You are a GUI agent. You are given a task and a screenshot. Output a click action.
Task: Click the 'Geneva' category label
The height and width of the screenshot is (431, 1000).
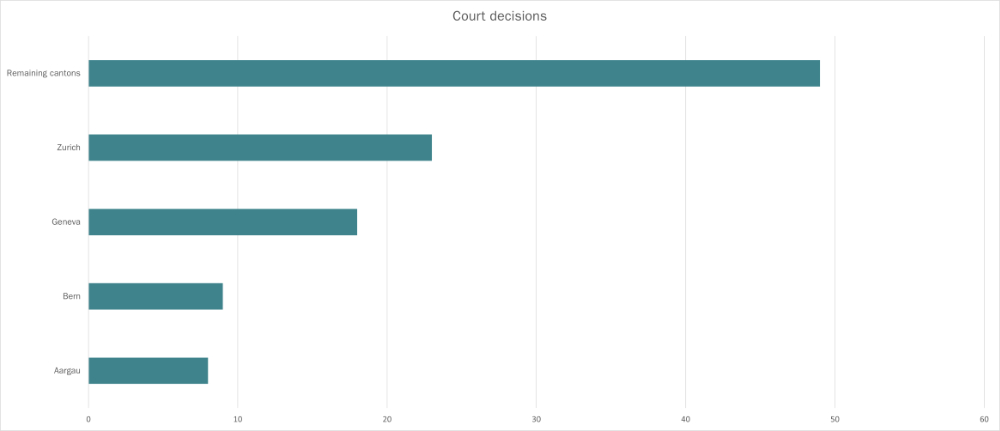click(66, 221)
